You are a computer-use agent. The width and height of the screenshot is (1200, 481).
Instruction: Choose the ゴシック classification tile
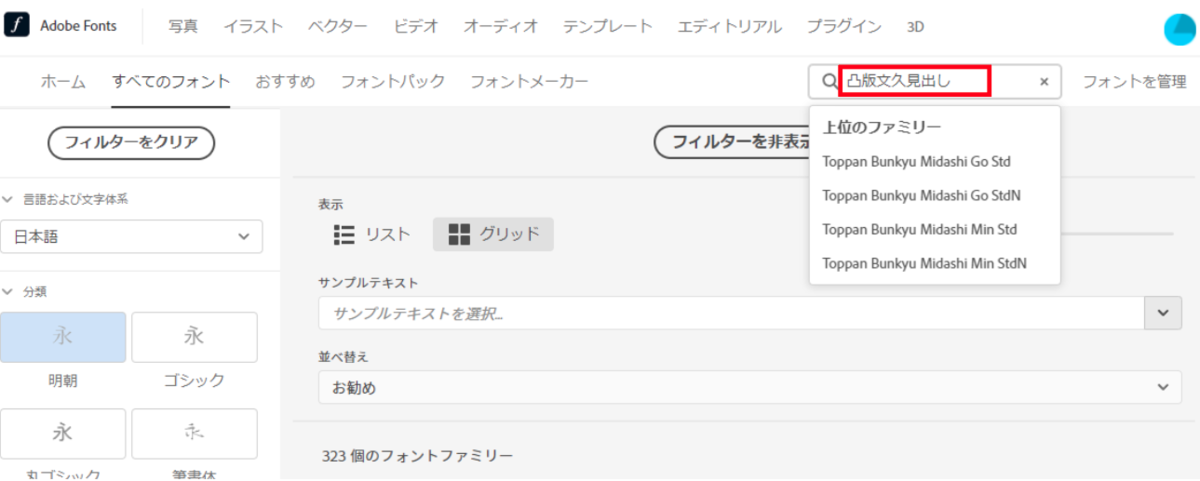(x=194, y=337)
